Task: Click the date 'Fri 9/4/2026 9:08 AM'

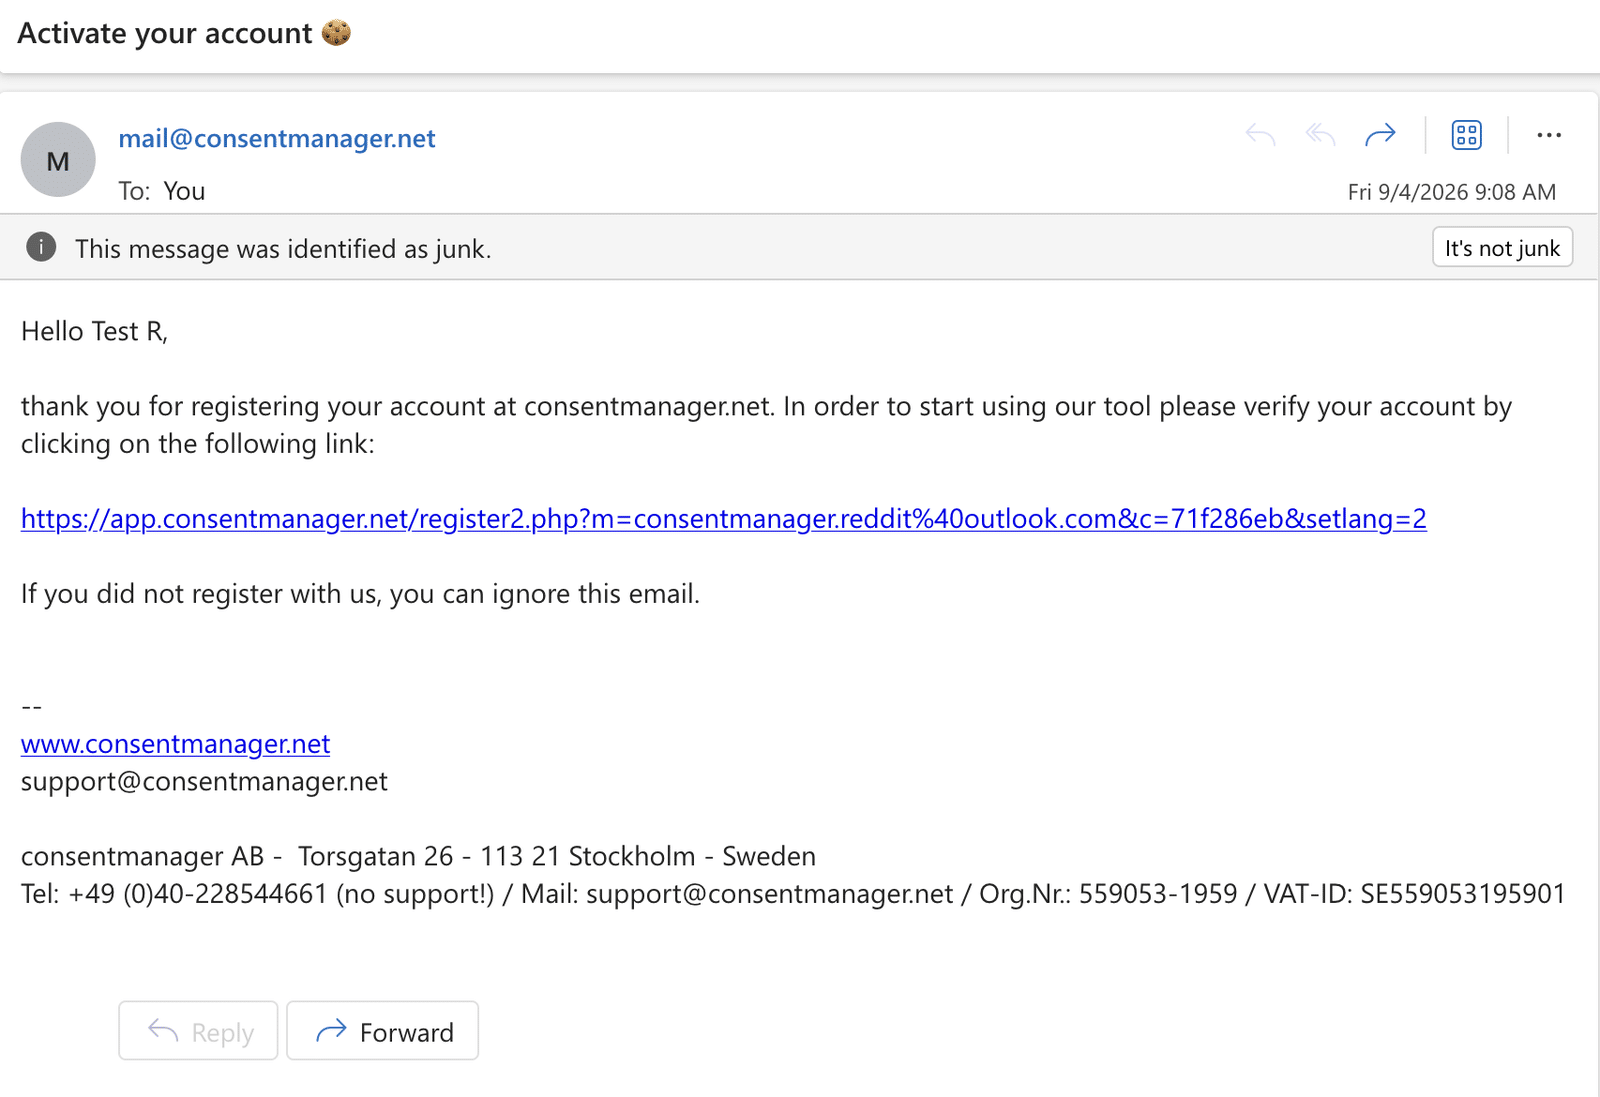Action: [x=1452, y=192]
